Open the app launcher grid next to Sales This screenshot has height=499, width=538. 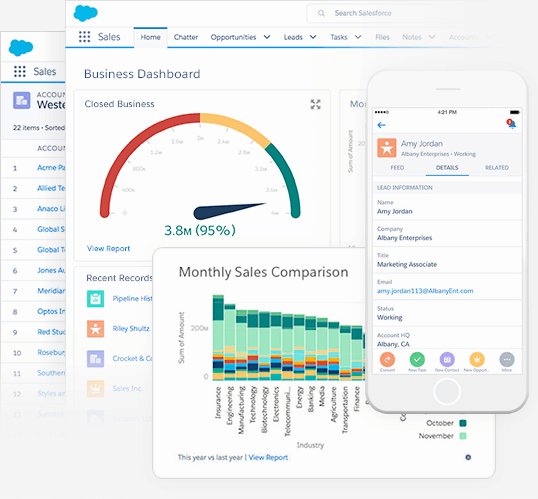84,37
